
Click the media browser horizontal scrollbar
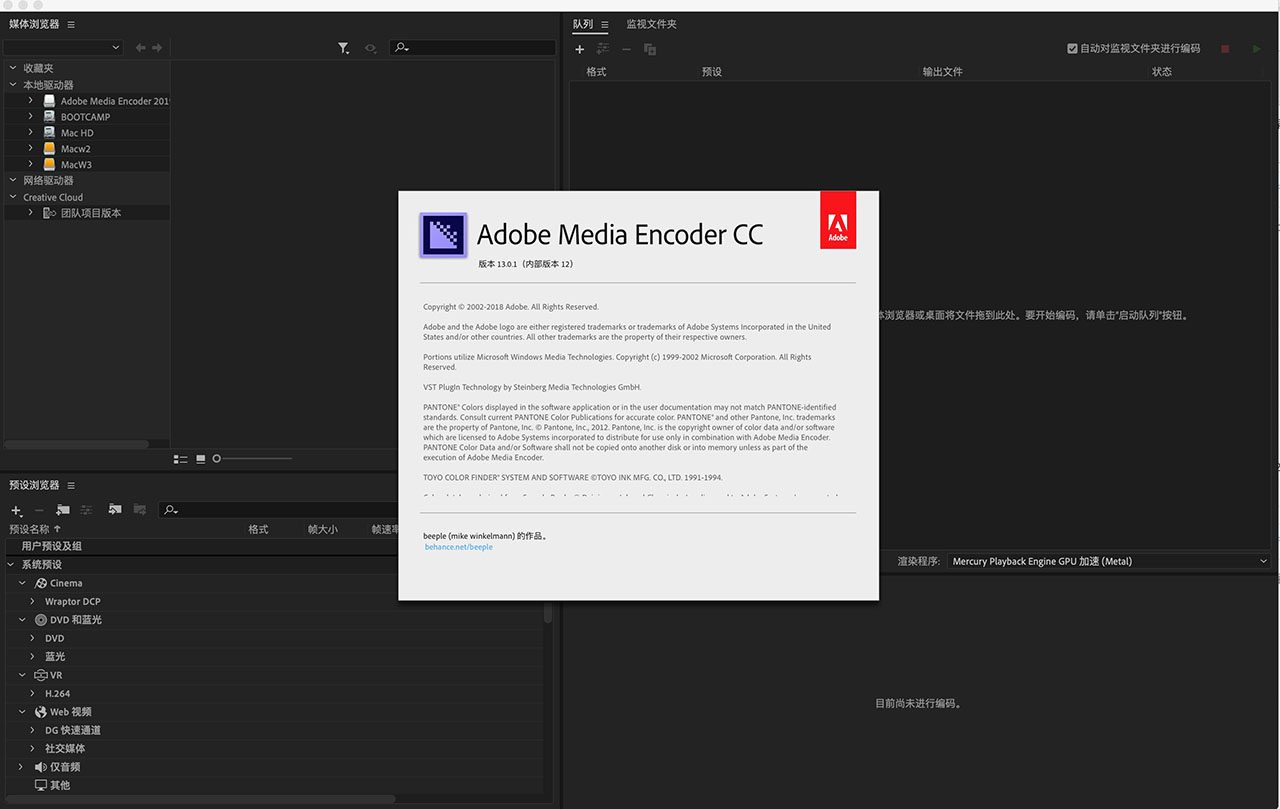[x=77, y=444]
